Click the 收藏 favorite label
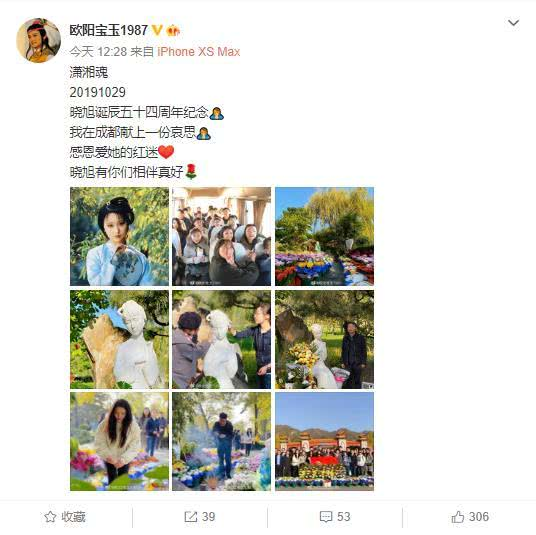The height and width of the screenshot is (535, 536). pyautogui.click(x=73, y=517)
